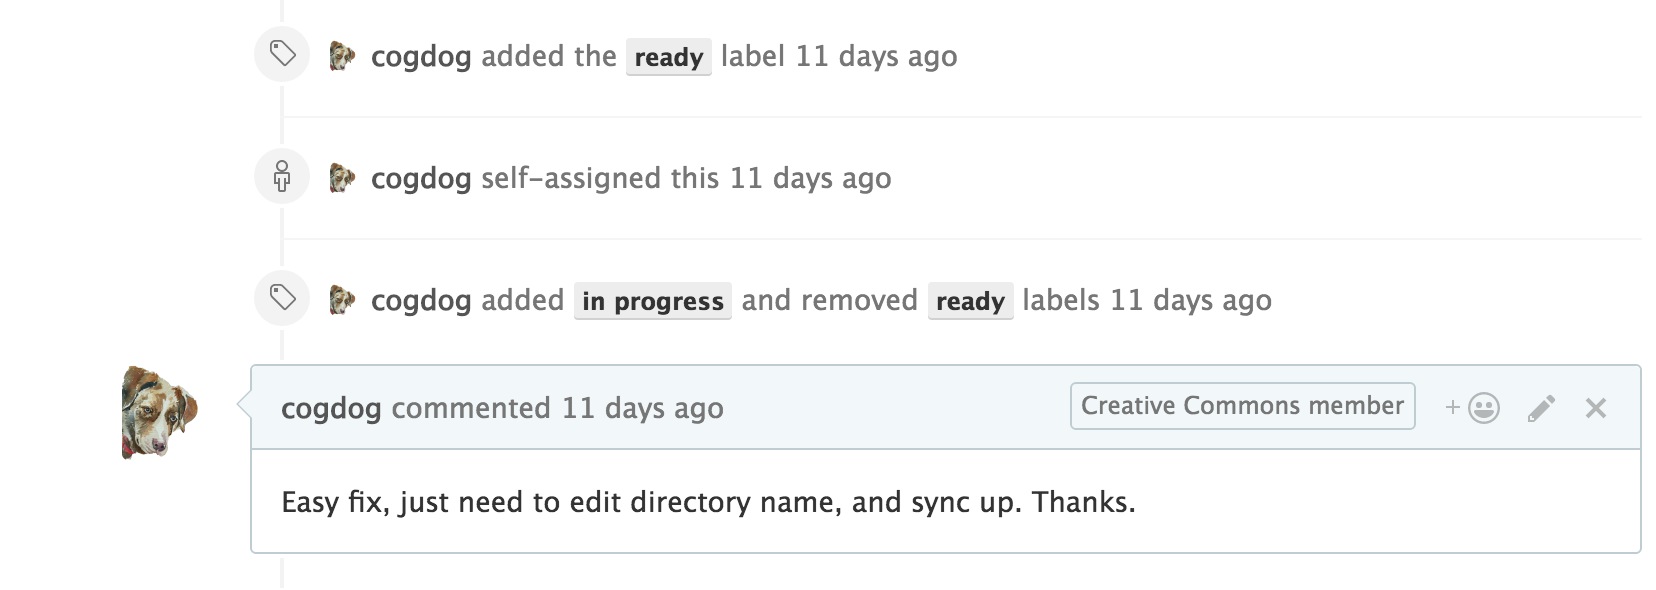Click tag icon beside in progress event

pos(282,298)
